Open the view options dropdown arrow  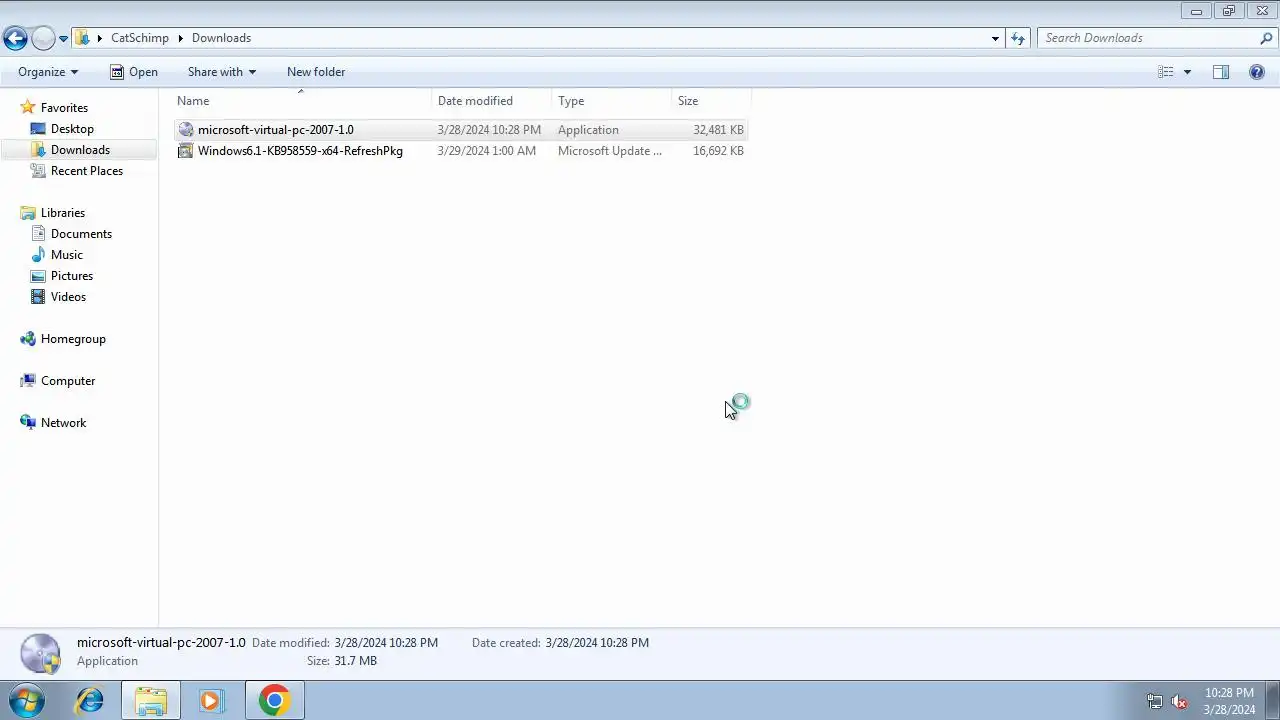click(1187, 72)
